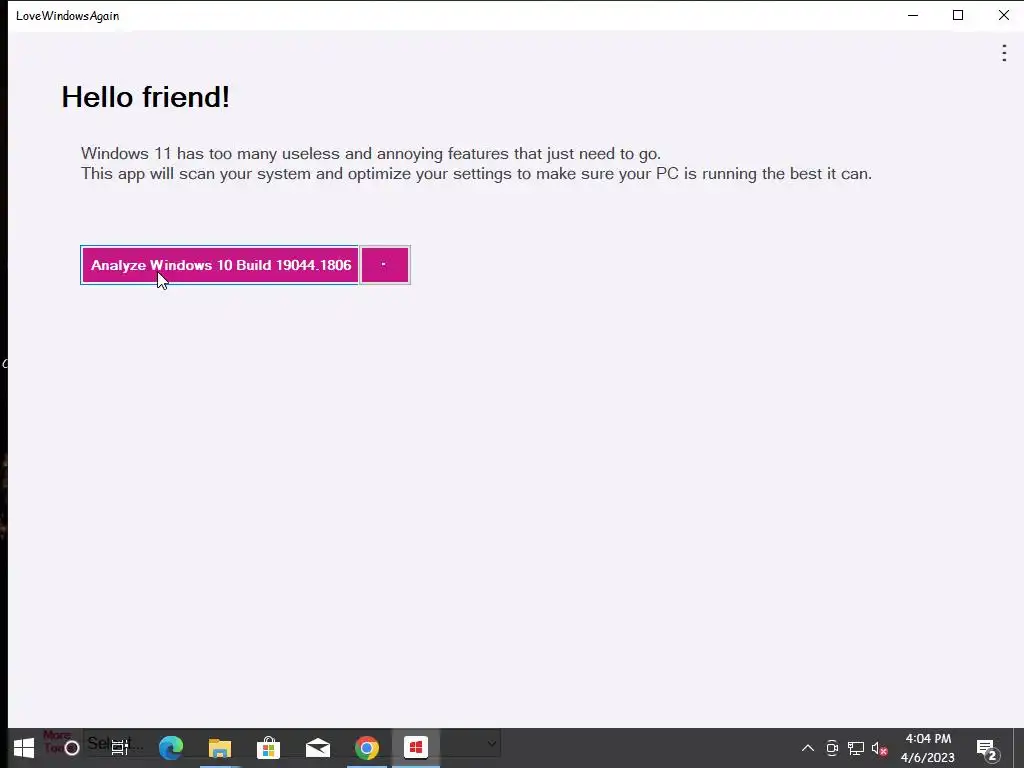Open Task View from the taskbar
Image resolution: width=1024 pixels, height=768 pixels.
120,748
